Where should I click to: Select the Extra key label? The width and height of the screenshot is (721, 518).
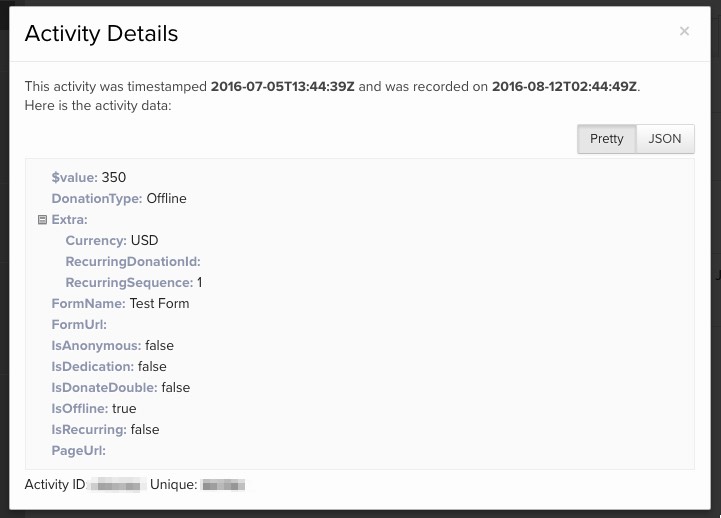point(69,220)
